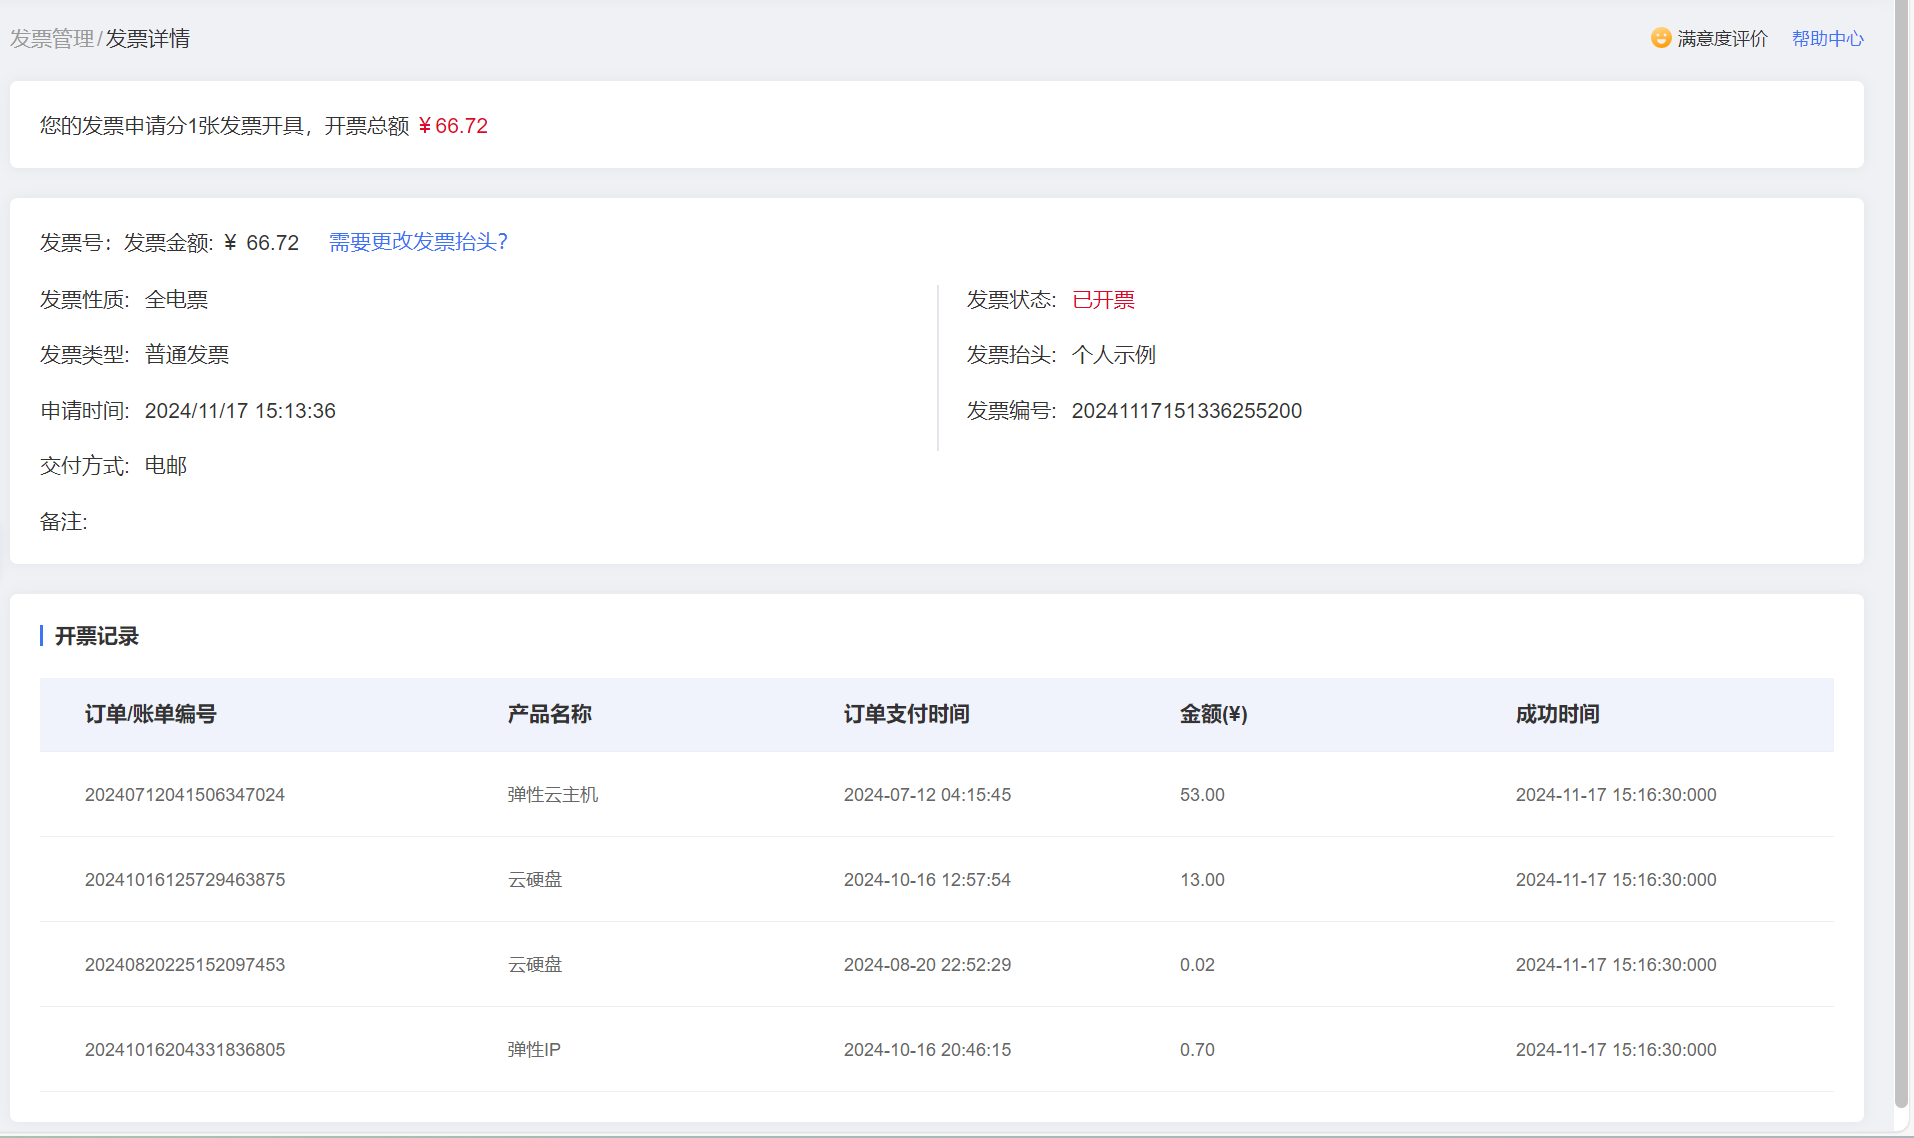This screenshot has height=1138, width=1914.
Task: Click the 发票详情 breadcrumb title
Action: pos(148,39)
